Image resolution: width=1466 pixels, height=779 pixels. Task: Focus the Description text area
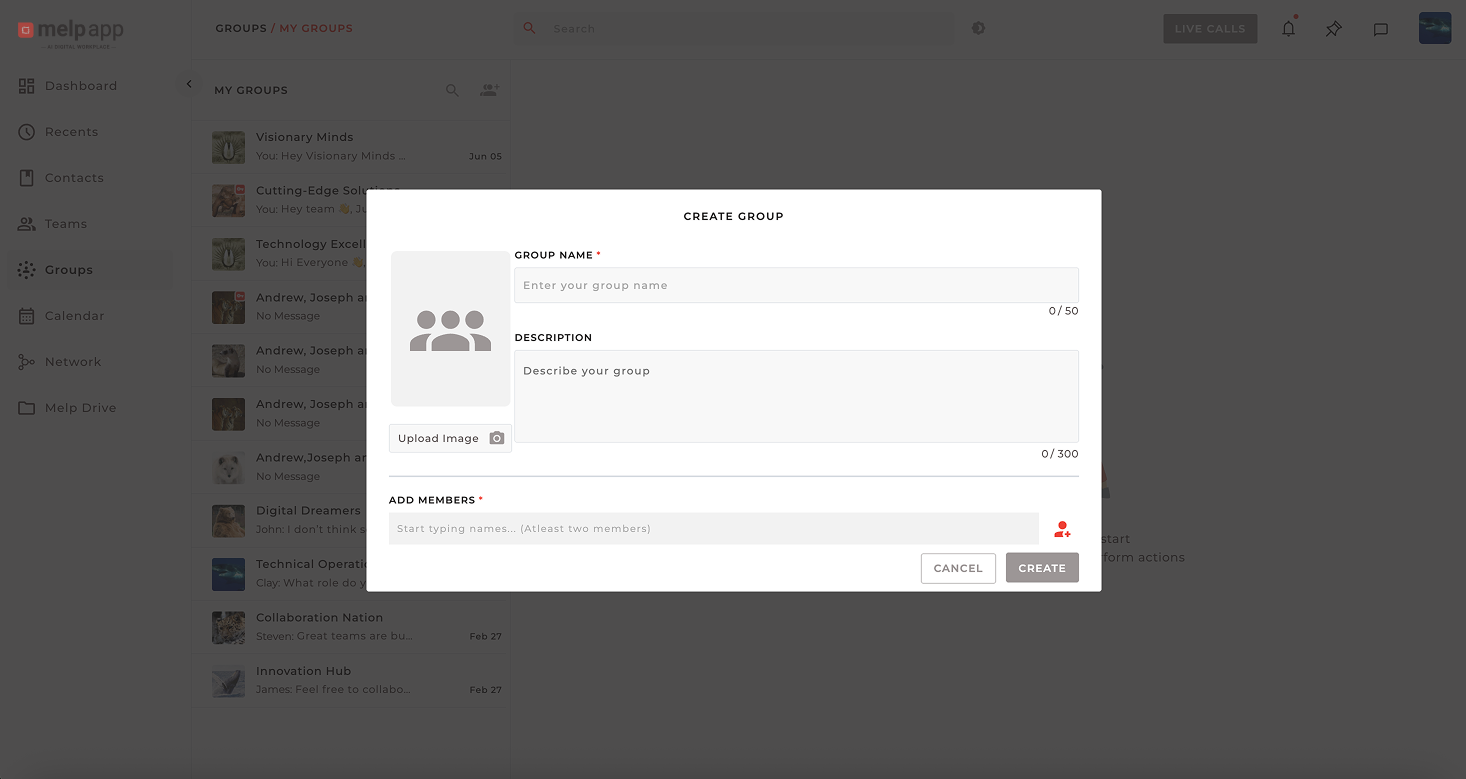click(795, 396)
